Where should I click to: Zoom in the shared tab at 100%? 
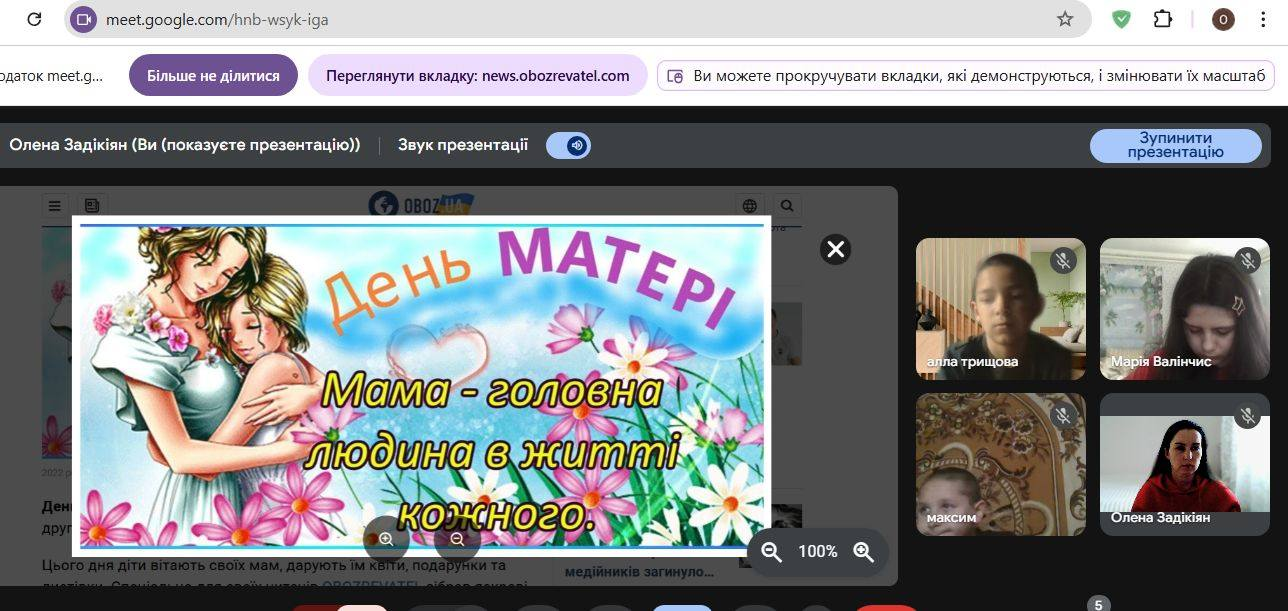(863, 551)
